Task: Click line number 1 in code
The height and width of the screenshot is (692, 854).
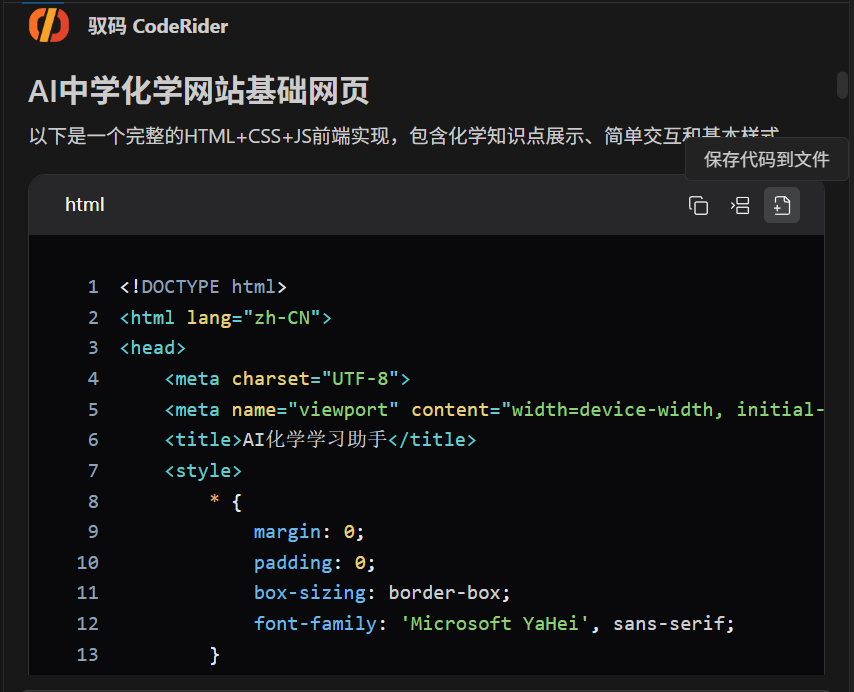Action: (x=93, y=287)
